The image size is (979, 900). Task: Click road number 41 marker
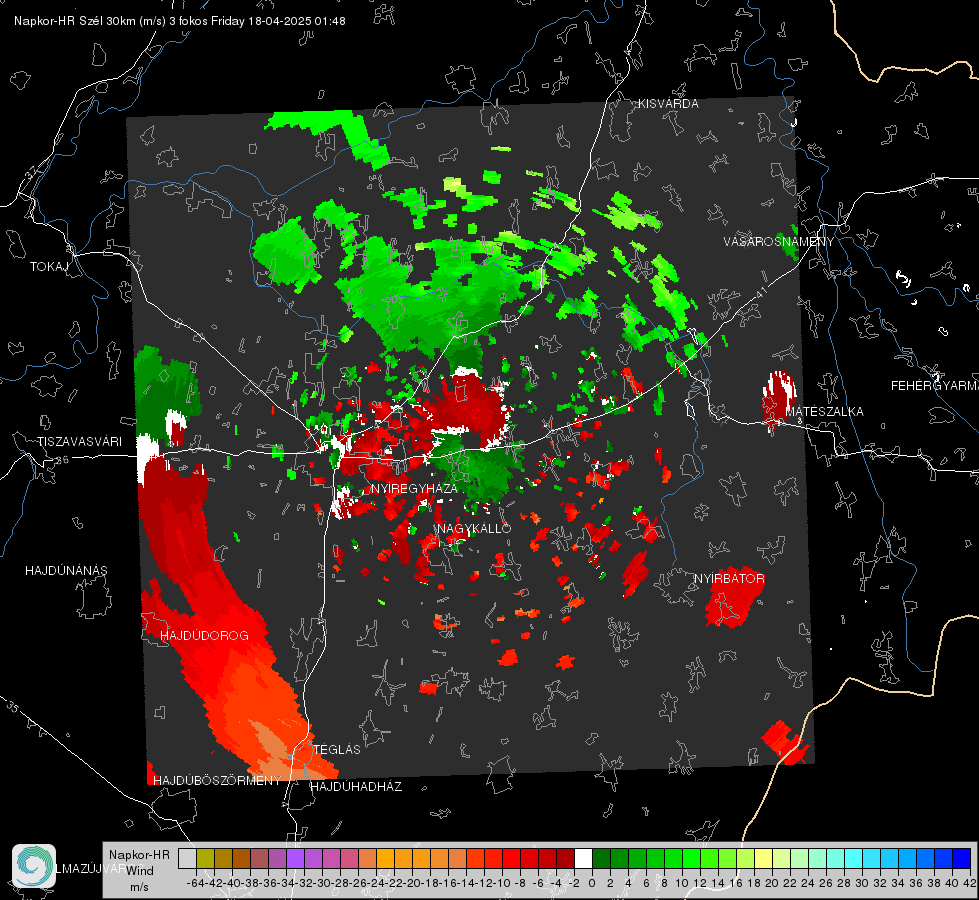click(760, 292)
